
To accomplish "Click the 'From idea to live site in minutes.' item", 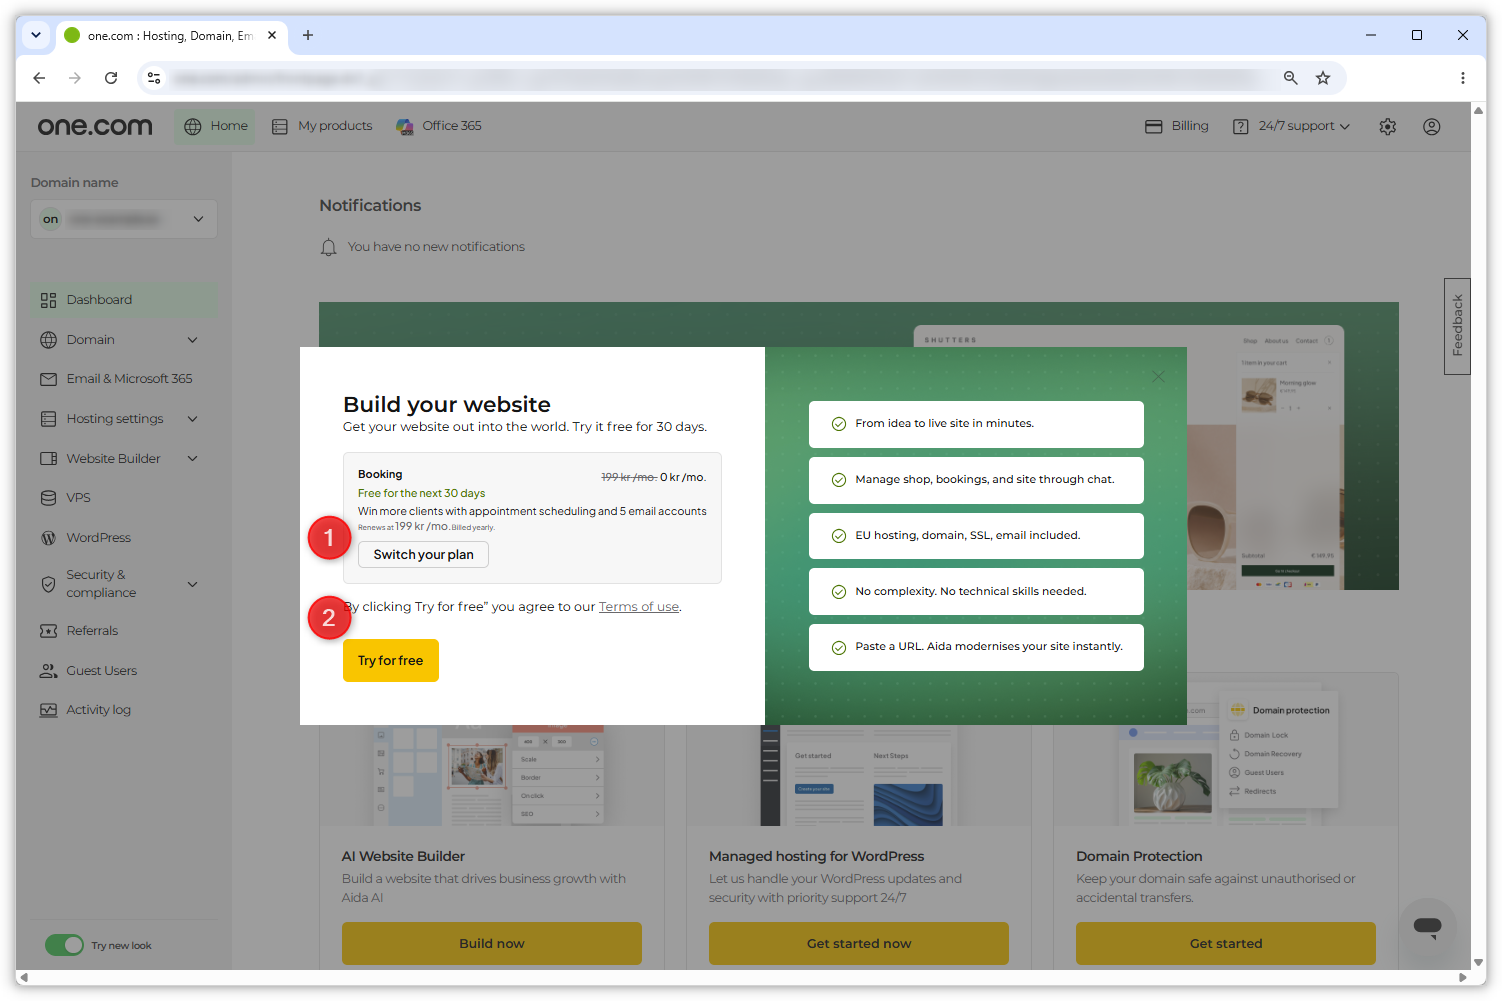I will tap(976, 424).
